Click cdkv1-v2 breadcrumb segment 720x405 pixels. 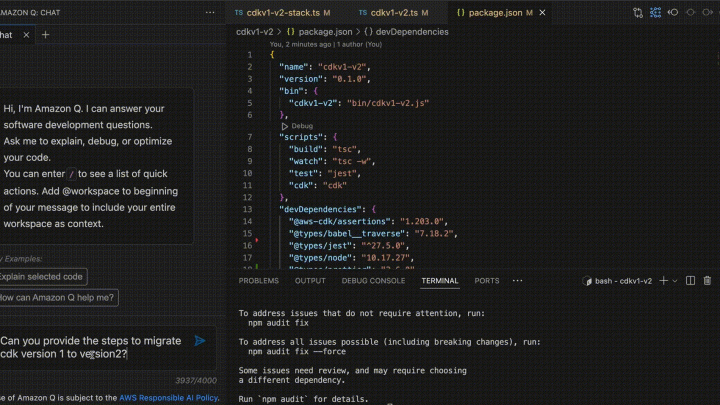(254, 32)
